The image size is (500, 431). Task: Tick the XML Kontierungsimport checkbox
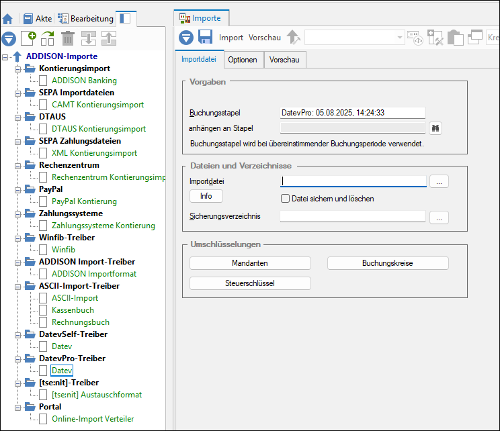(x=43, y=153)
